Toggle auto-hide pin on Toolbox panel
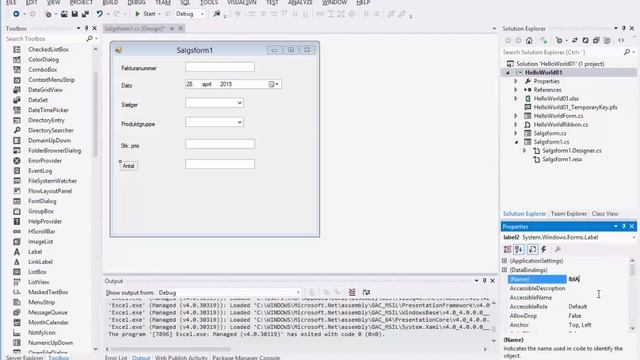The width and height of the screenshot is (640, 360). pos(86,29)
